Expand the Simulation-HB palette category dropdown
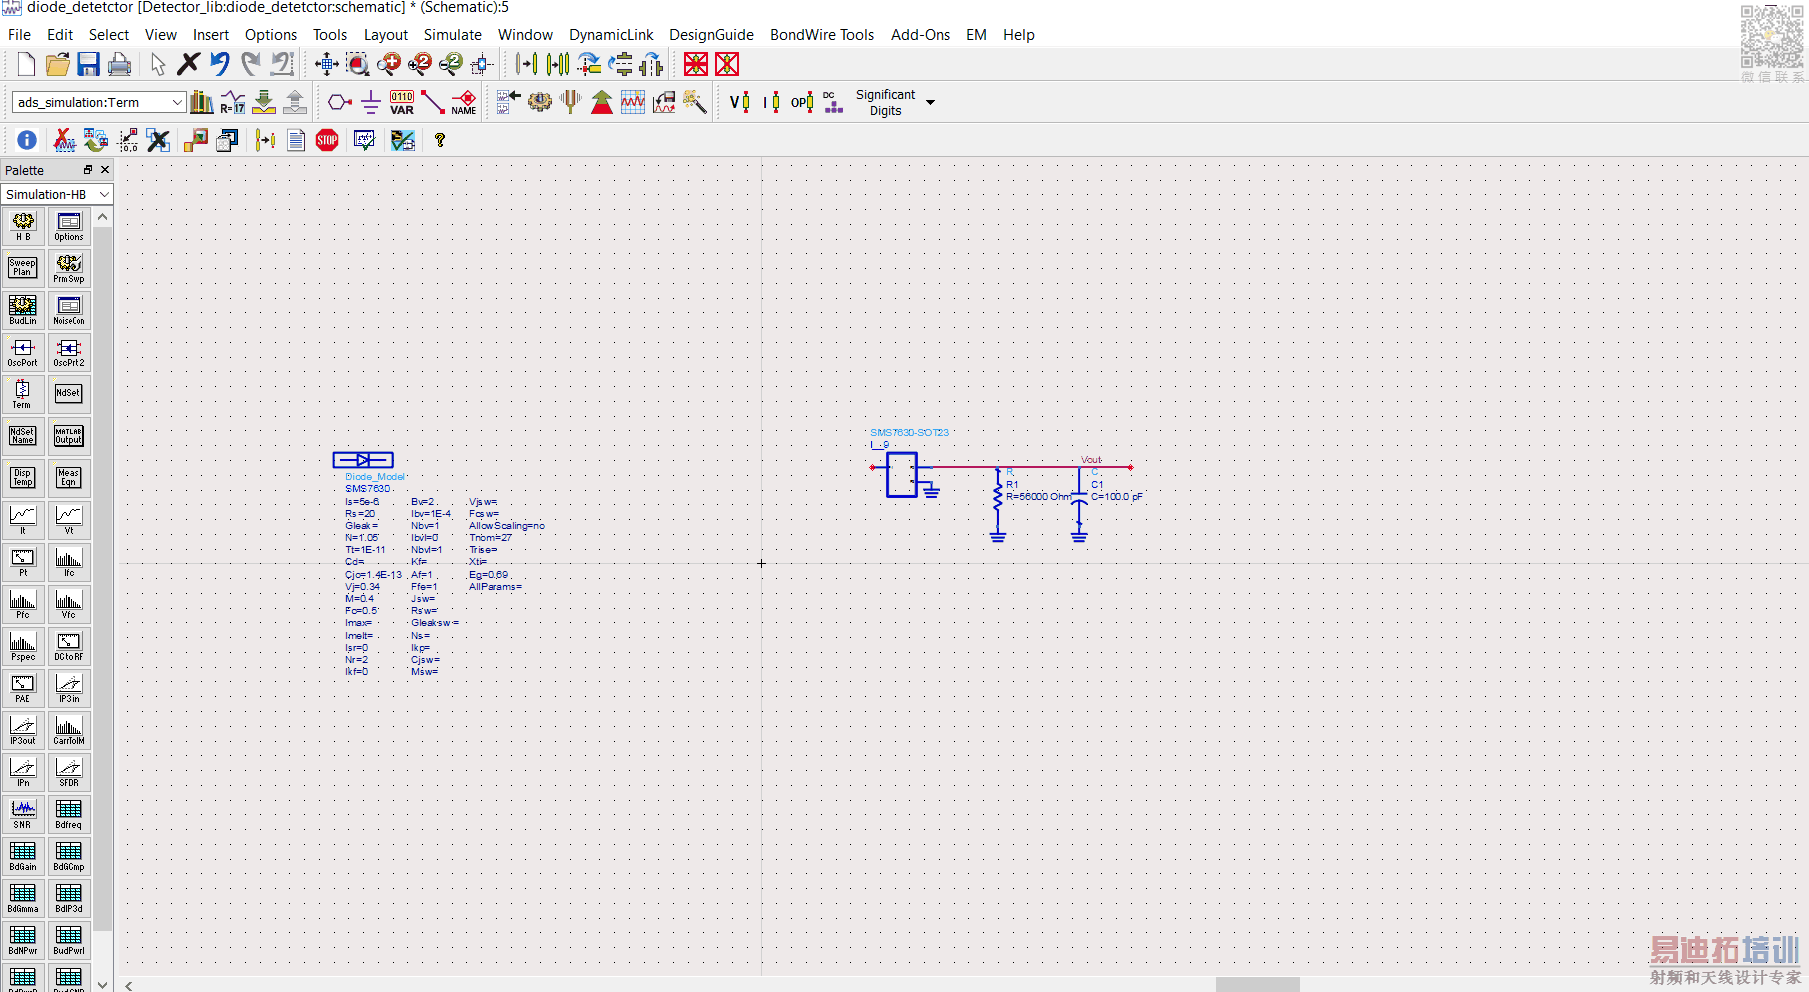 [x=104, y=194]
